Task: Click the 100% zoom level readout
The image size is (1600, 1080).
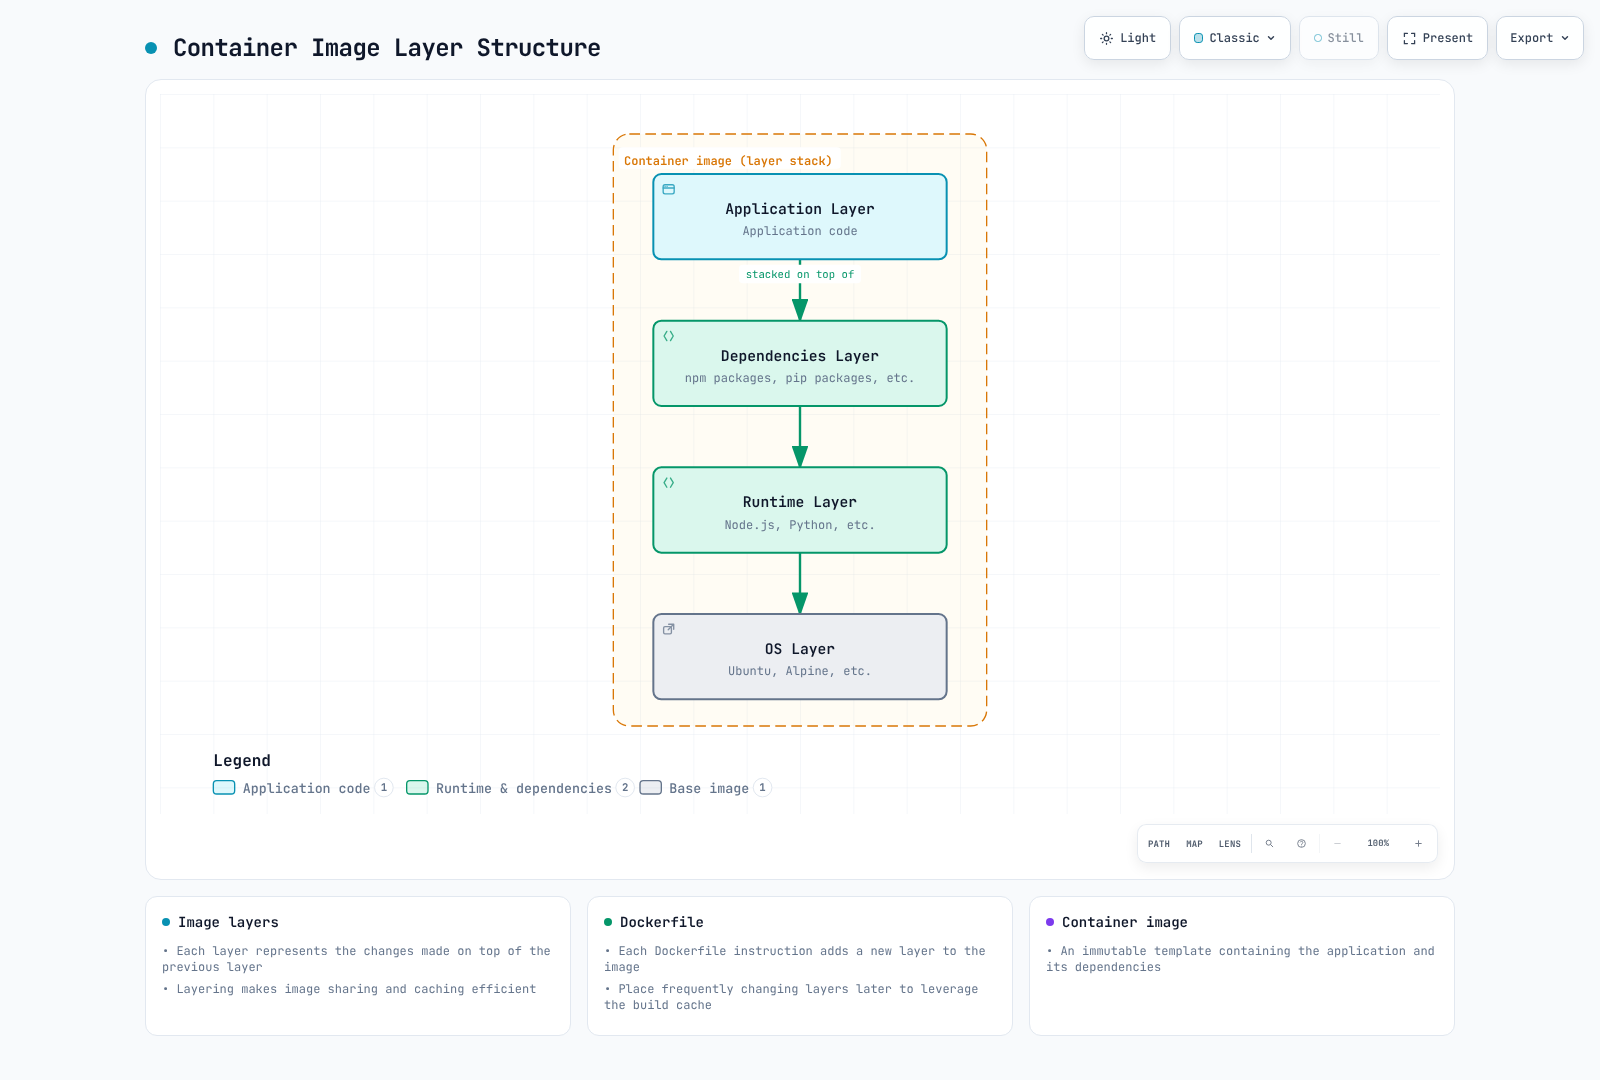Action: coord(1378,844)
